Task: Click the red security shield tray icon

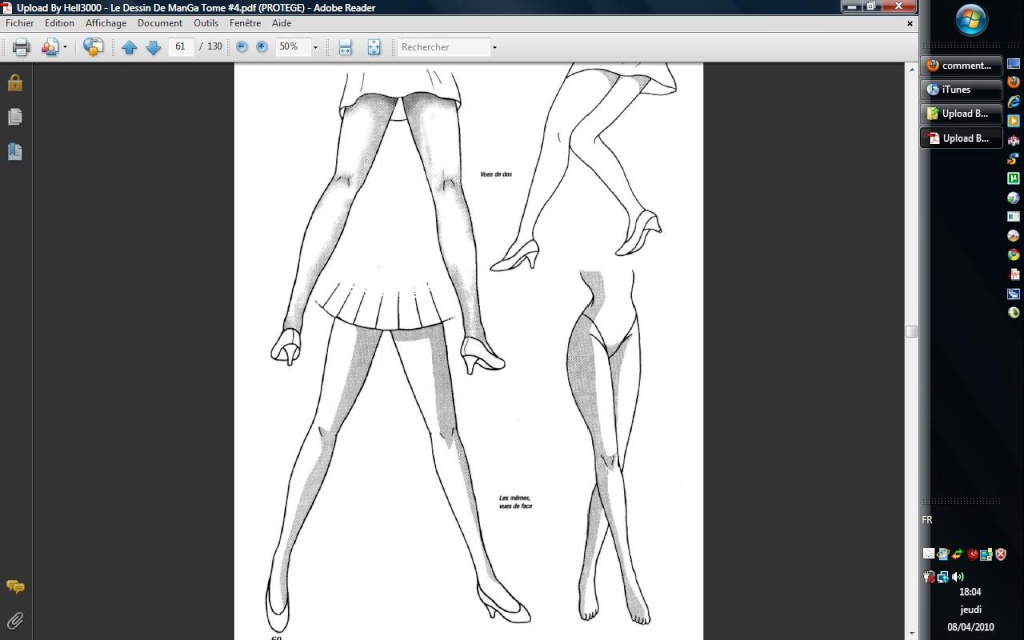Action: click(x=1000, y=554)
